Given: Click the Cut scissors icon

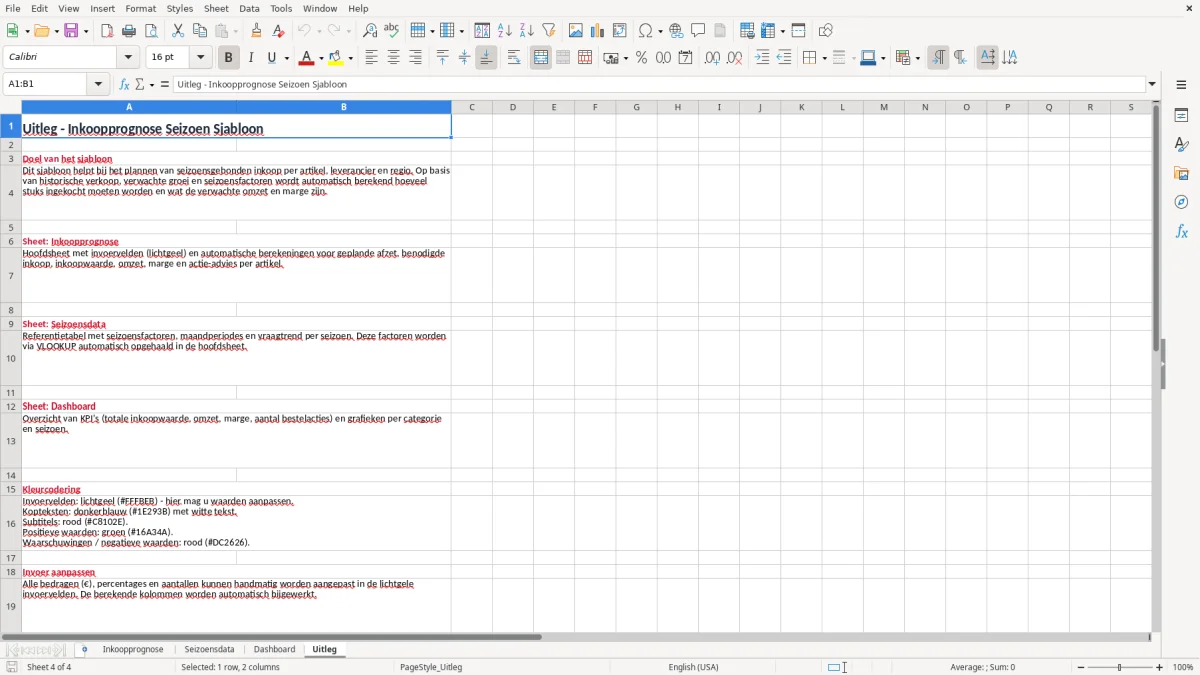Looking at the screenshot, I should tap(178, 31).
